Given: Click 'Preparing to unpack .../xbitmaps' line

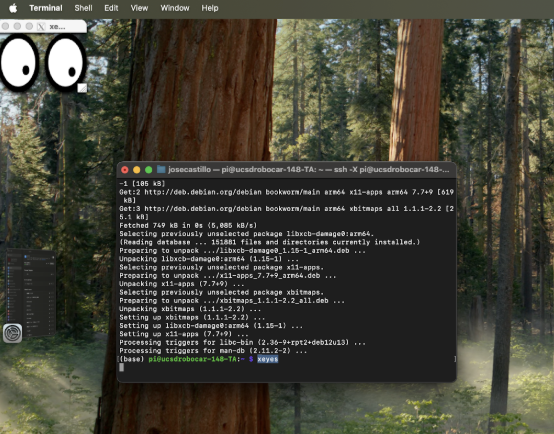Looking at the screenshot, I should pos(232,301).
